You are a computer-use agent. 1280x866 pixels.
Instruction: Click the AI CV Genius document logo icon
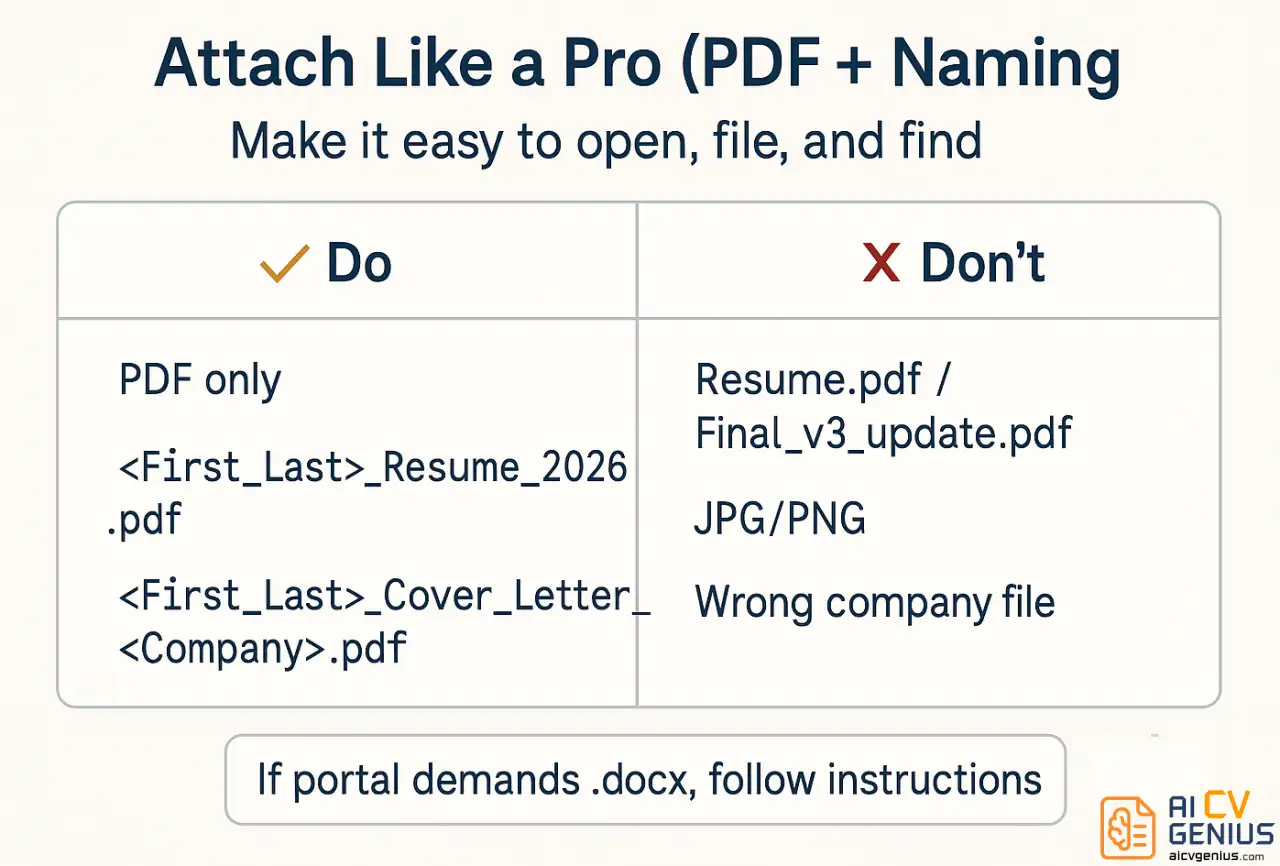(1128, 829)
